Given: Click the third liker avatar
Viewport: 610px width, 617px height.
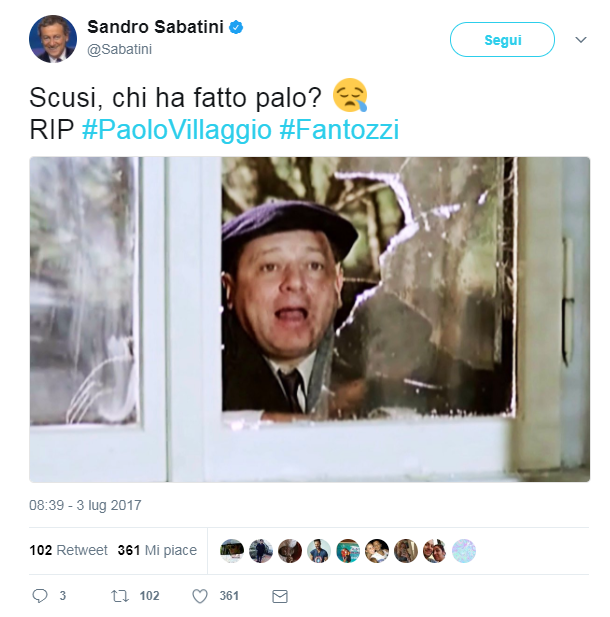Looking at the screenshot, I should click(290, 550).
